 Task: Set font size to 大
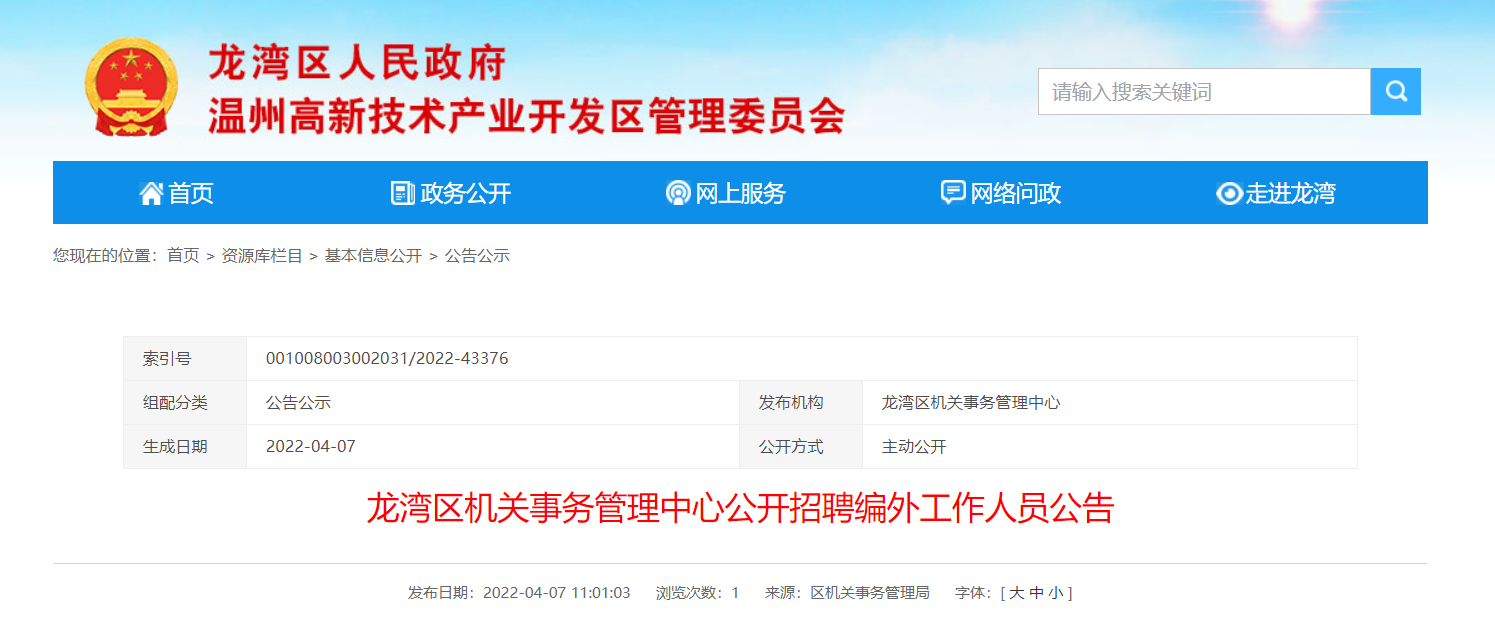click(1016, 593)
